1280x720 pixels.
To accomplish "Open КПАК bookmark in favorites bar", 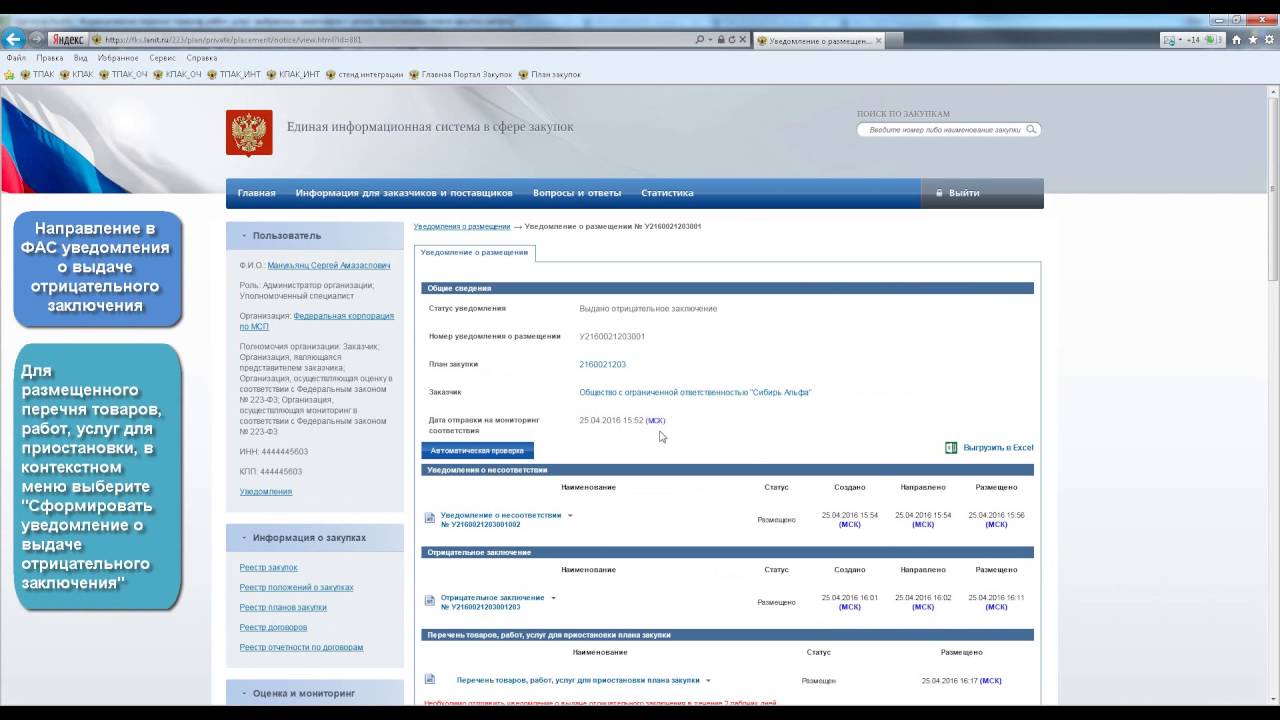I will [77, 74].
